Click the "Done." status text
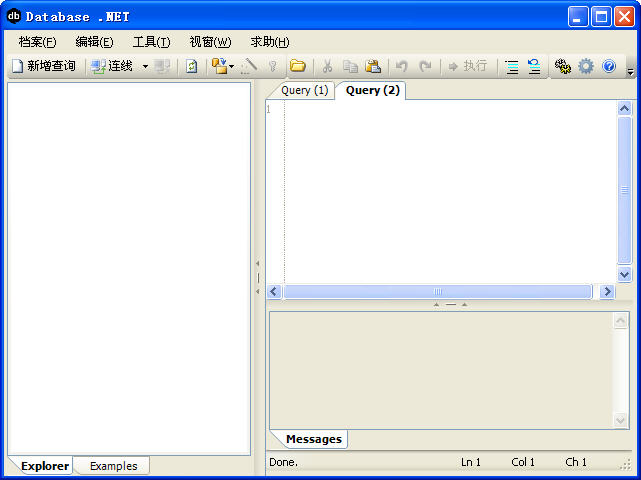This screenshot has width=641, height=480. 283,462
